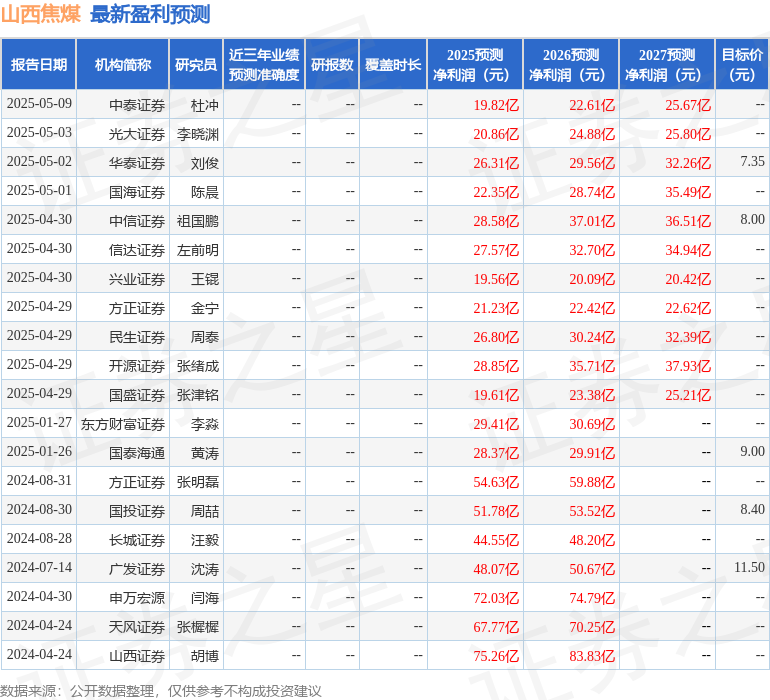
Task: Sort by 2025预测净利润 column header
Action: pyautogui.click(x=475, y=65)
